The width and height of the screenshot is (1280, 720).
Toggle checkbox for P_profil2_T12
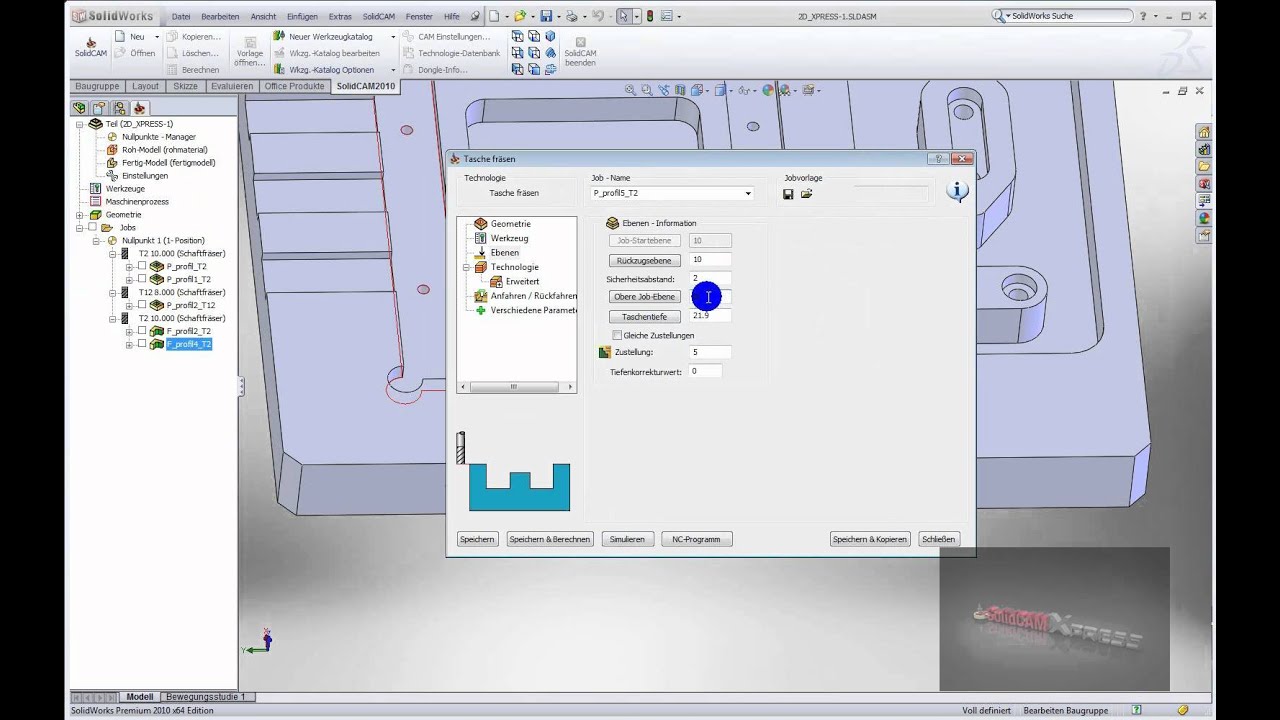click(x=142, y=305)
